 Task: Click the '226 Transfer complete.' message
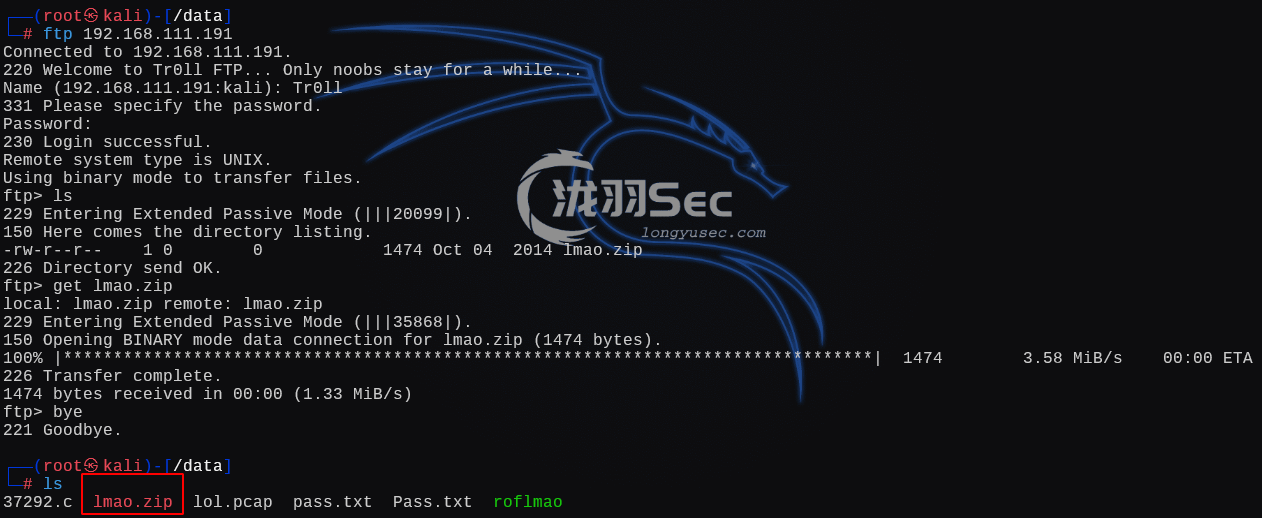coord(113,376)
